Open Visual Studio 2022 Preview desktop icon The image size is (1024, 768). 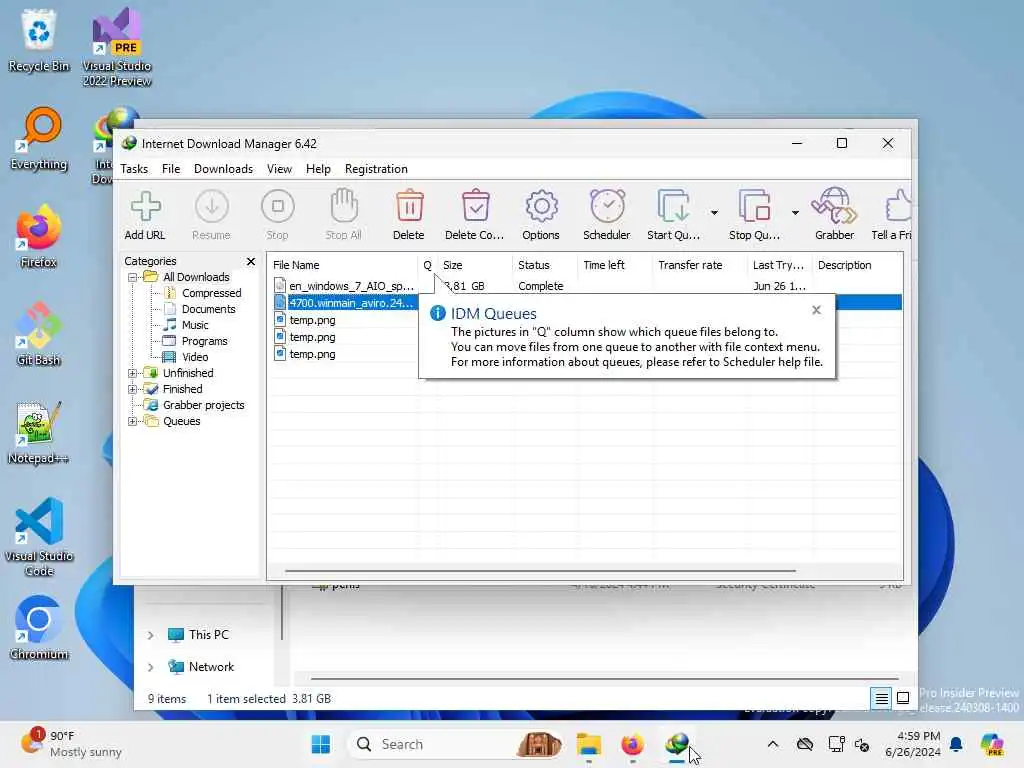117,47
